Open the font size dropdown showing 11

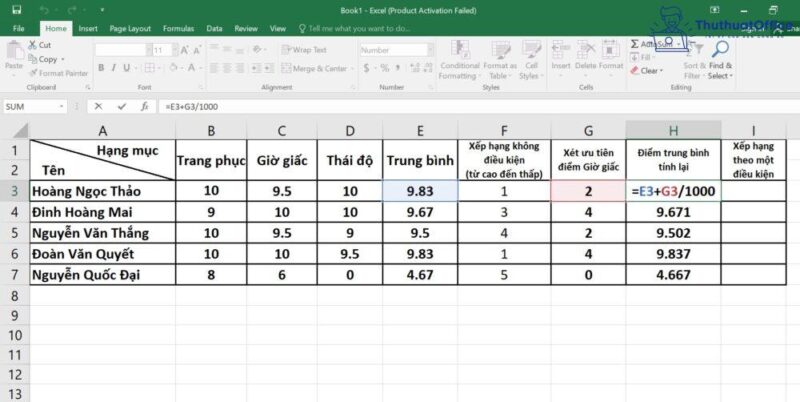click(x=174, y=50)
